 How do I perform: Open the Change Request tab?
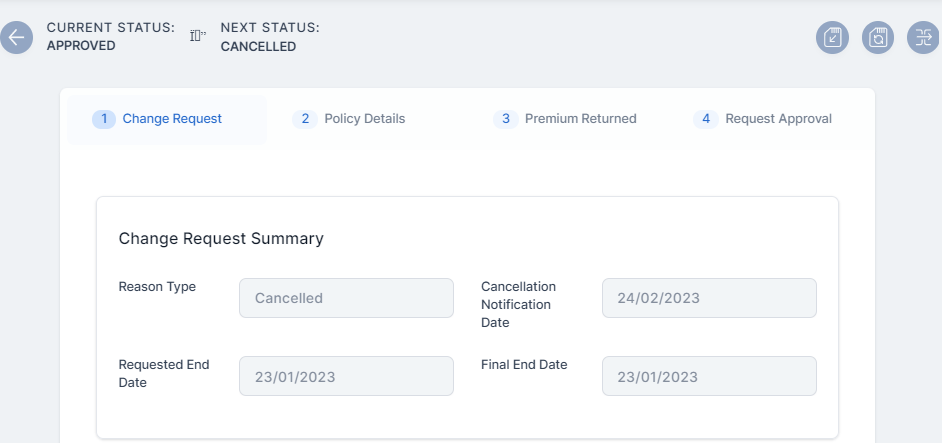click(x=172, y=119)
